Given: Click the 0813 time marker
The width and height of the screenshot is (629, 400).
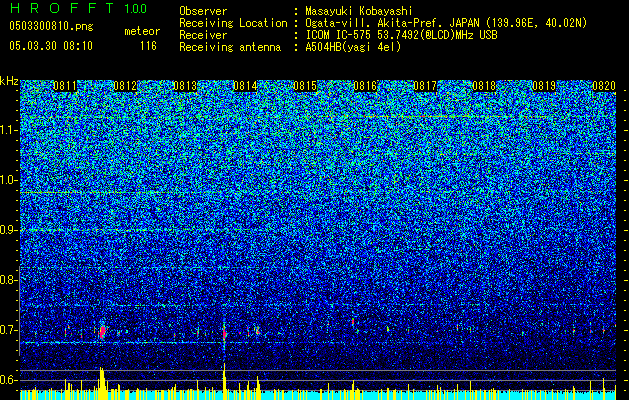Looking at the screenshot, I should coord(185,86).
